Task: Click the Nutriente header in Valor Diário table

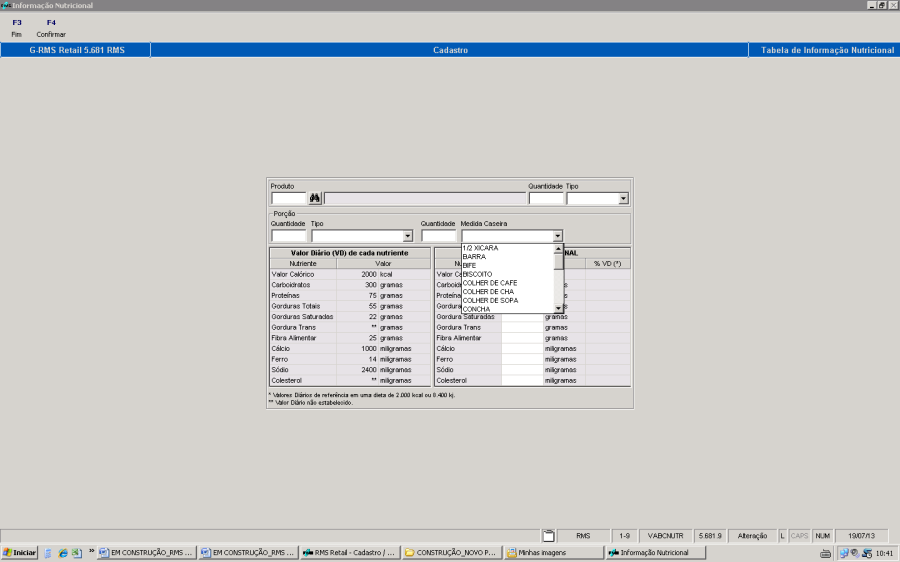Action: coord(303,263)
